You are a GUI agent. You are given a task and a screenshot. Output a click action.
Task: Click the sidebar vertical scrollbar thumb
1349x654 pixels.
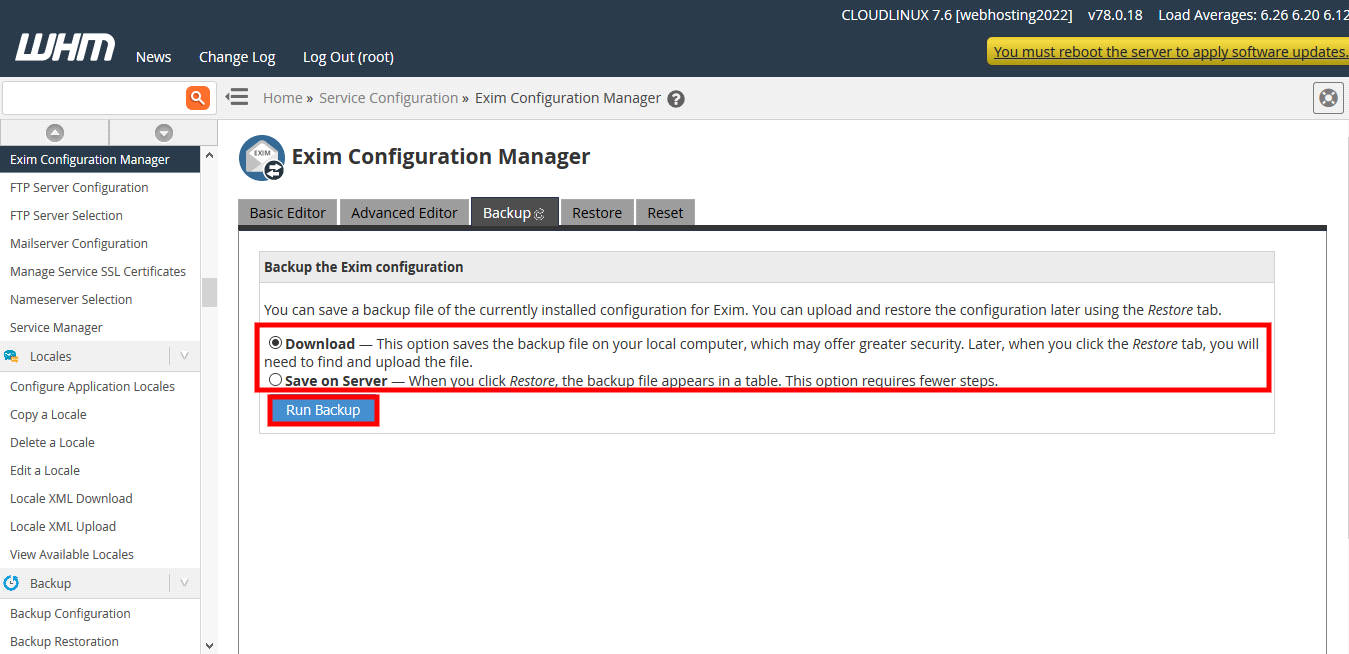tap(209, 292)
